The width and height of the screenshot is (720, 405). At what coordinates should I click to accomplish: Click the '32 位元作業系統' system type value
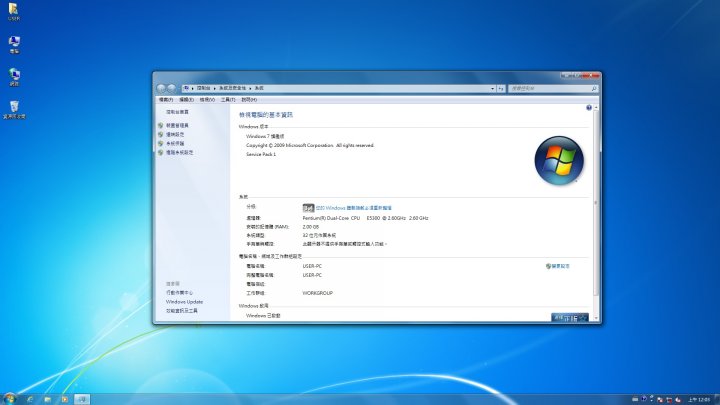coord(319,236)
